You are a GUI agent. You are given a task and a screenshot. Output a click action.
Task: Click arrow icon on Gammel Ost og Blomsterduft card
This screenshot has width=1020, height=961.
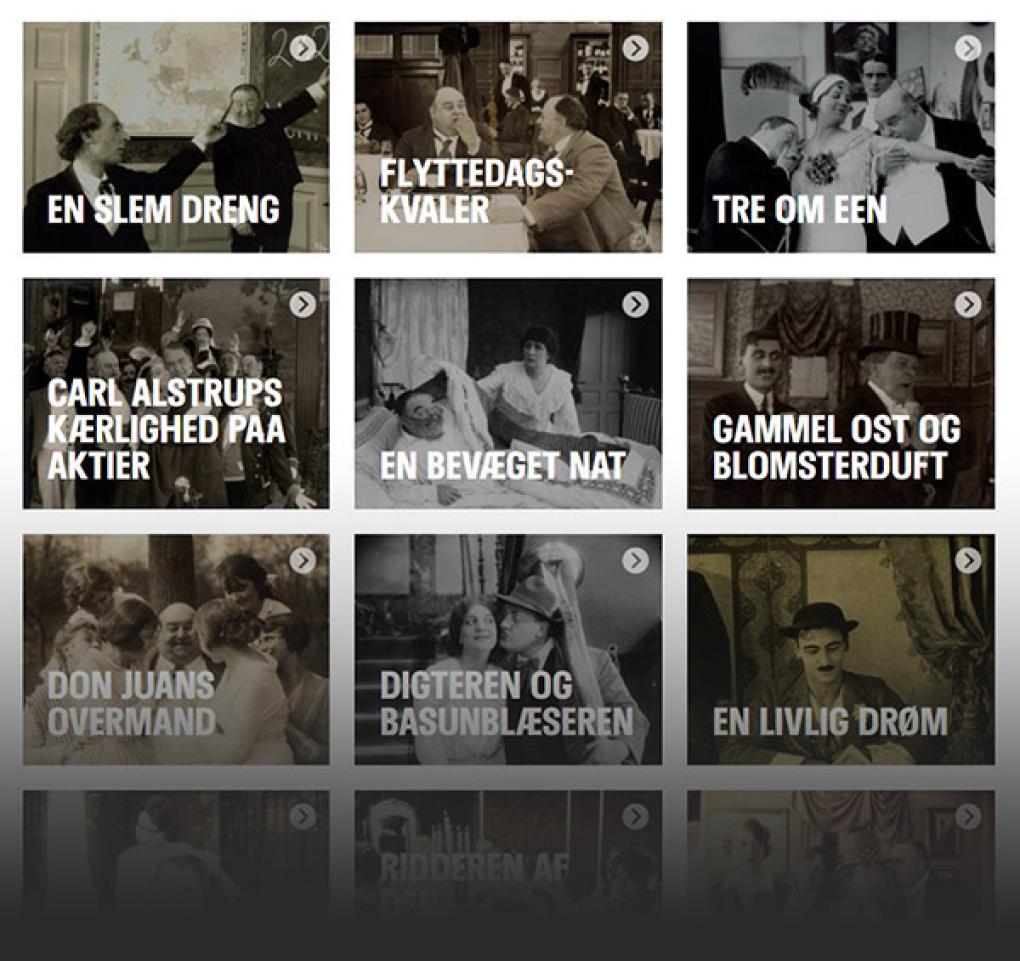968,305
